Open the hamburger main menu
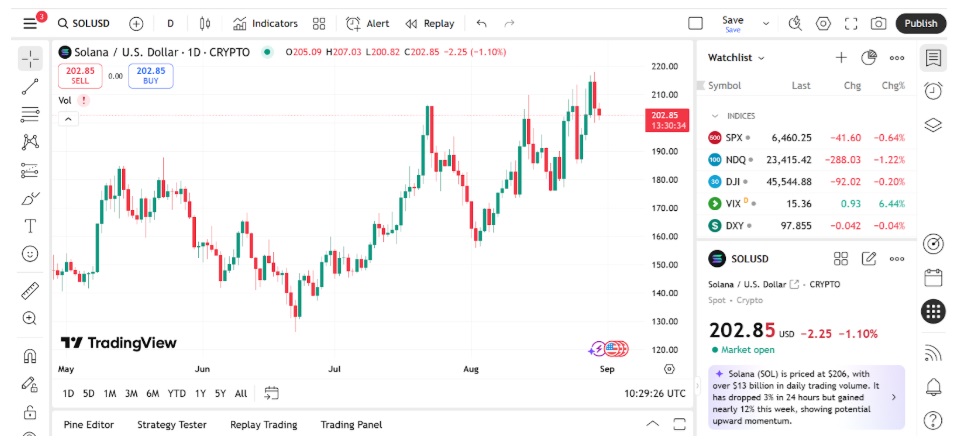 pos(29,24)
